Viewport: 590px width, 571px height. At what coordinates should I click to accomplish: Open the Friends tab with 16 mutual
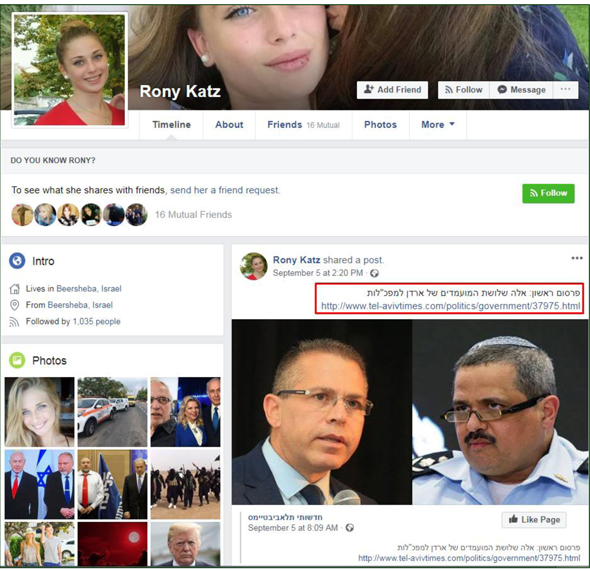click(304, 125)
